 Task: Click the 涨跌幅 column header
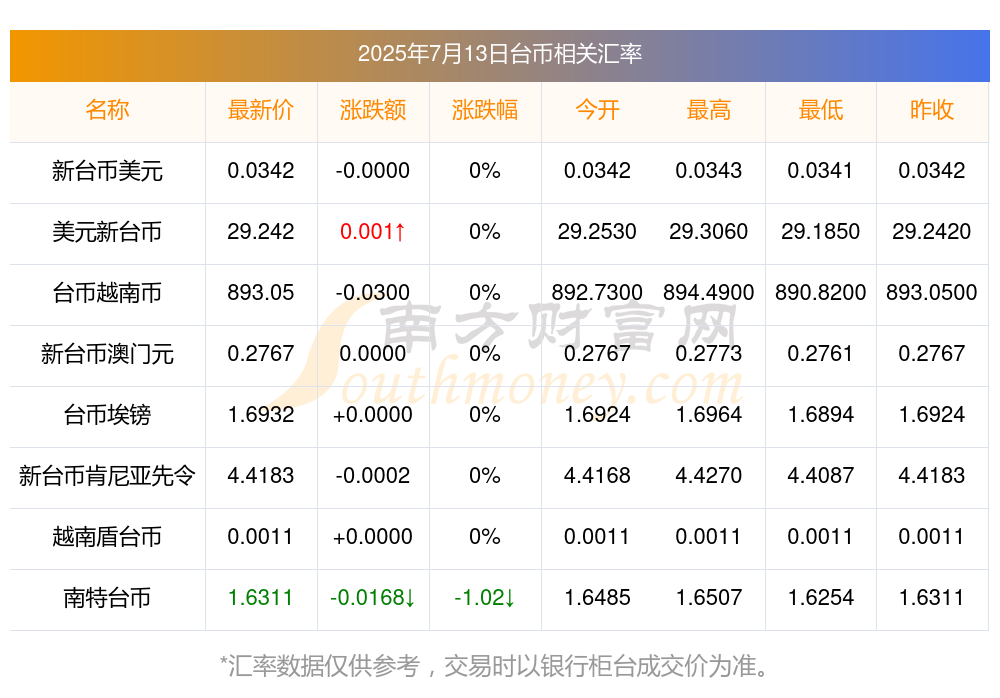coord(485,110)
